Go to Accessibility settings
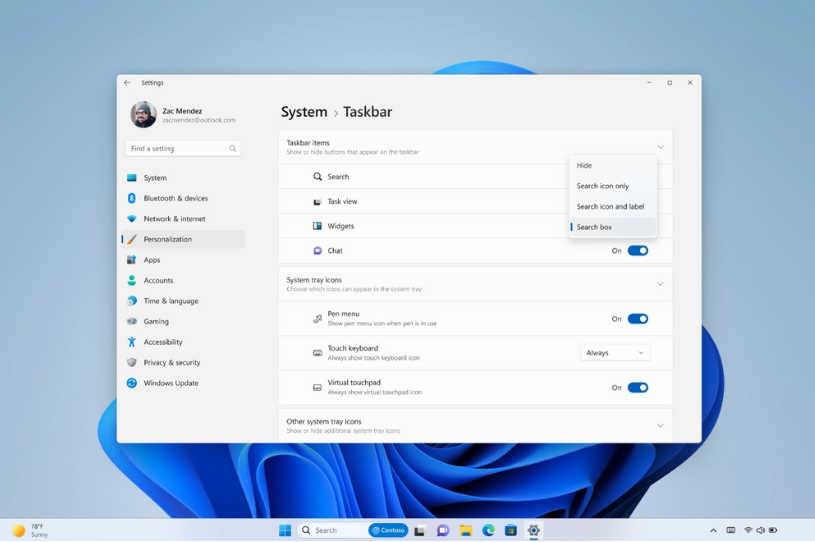Image resolution: width=815 pixels, height=542 pixels. click(163, 342)
